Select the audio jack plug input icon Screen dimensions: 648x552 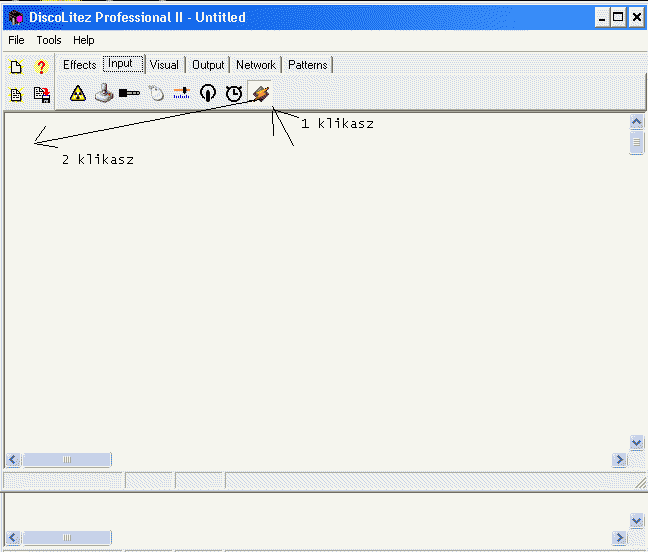tap(129, 93)
